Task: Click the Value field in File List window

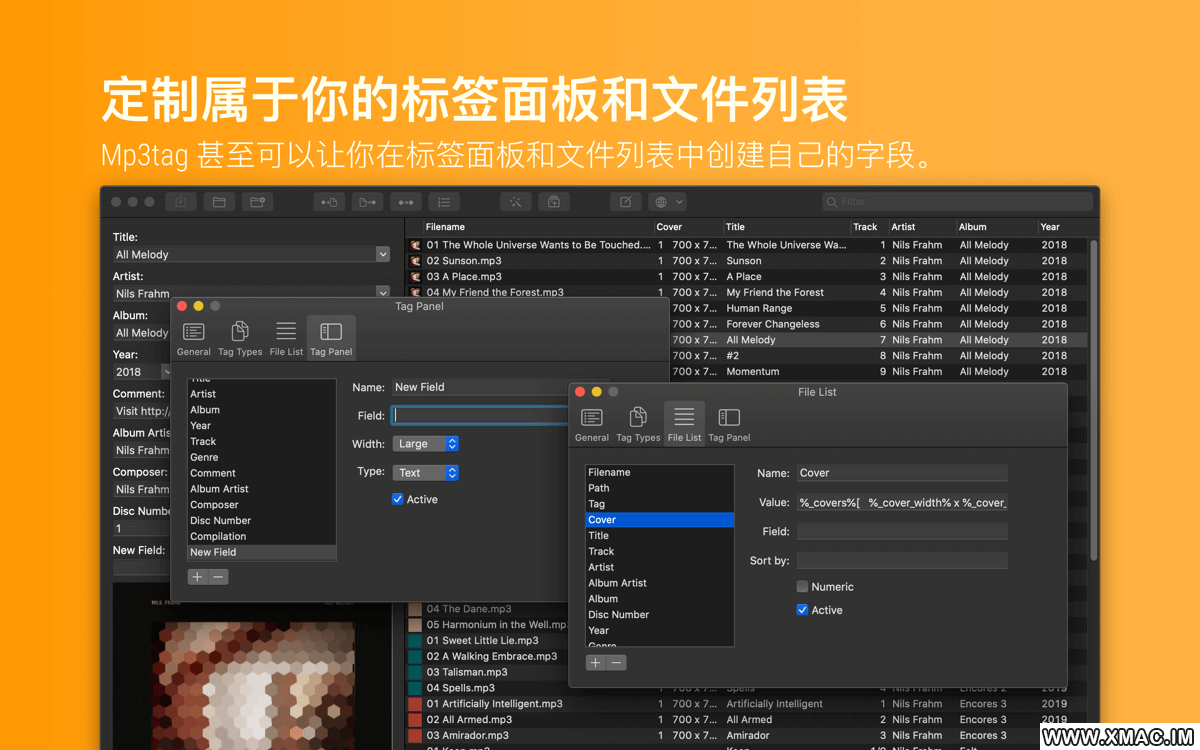Action: point(902,503)
